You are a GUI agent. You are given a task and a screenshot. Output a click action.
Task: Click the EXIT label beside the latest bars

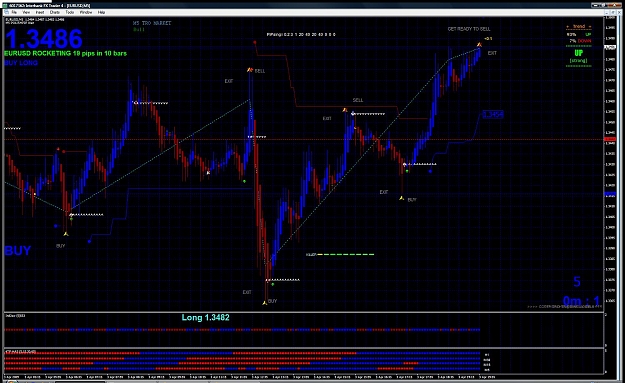click(x=492, y=53)
